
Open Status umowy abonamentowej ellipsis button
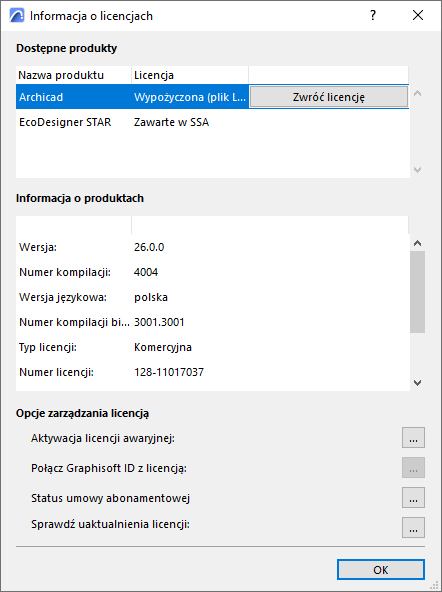click(x=413, y=498)
